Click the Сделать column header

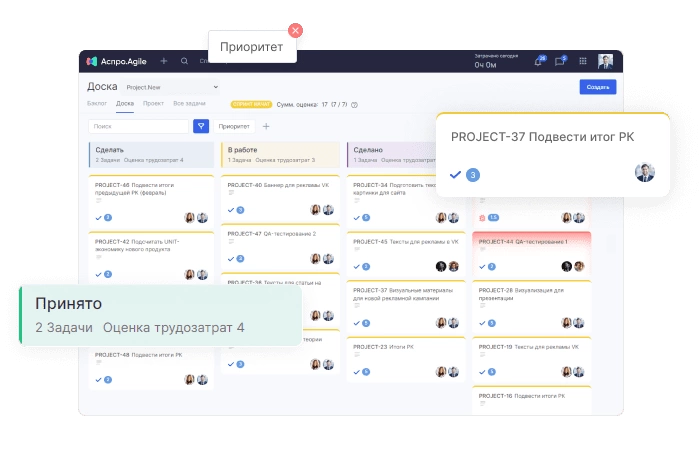pyautogui.click(x=151, y=155)
